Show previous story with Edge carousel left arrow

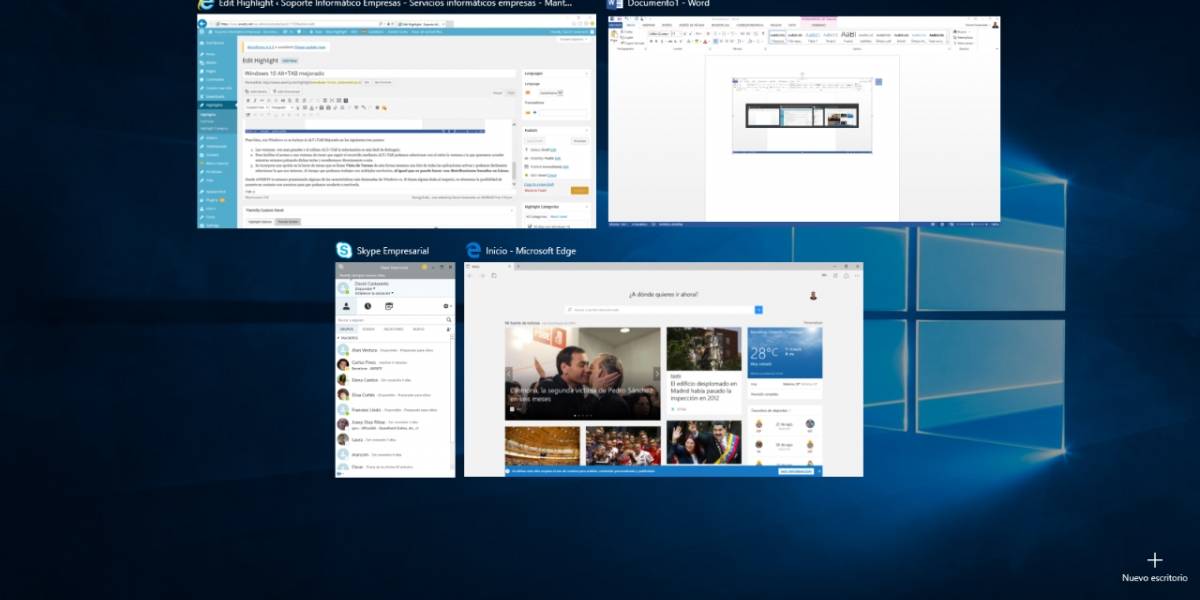coord(511,374)
